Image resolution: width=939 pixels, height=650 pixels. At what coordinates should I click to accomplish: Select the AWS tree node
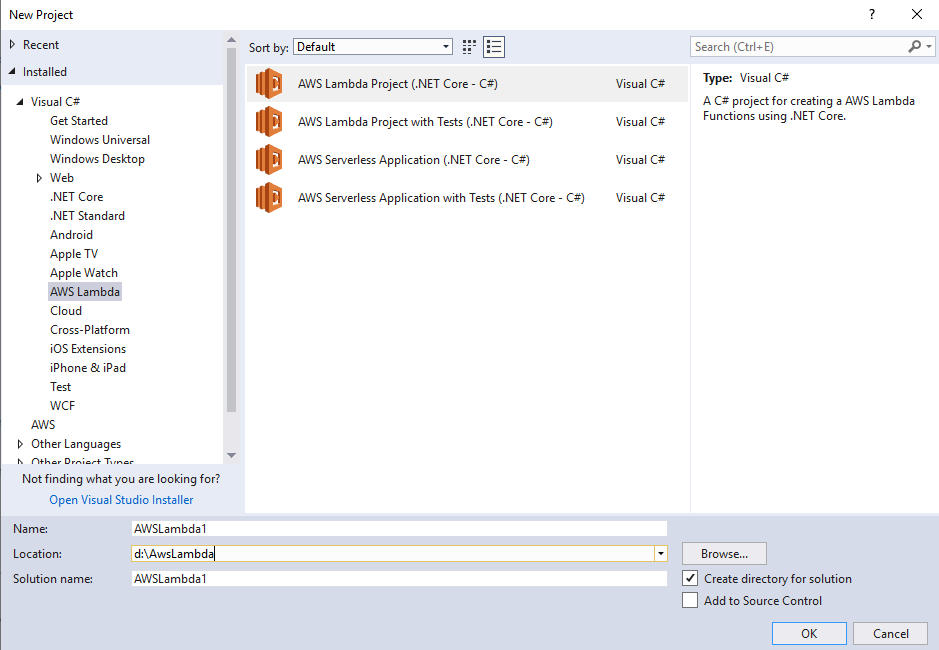tap(43, 425)
